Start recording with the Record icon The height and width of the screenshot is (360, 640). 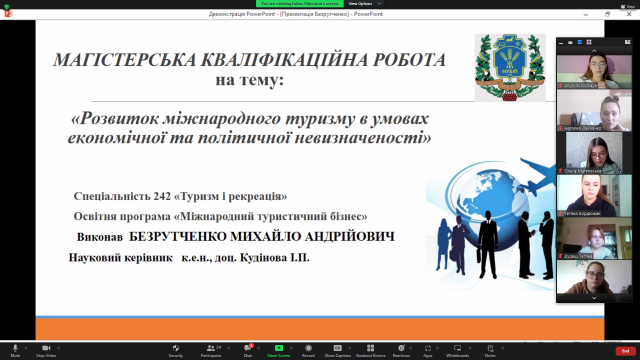tap(309, 350)
